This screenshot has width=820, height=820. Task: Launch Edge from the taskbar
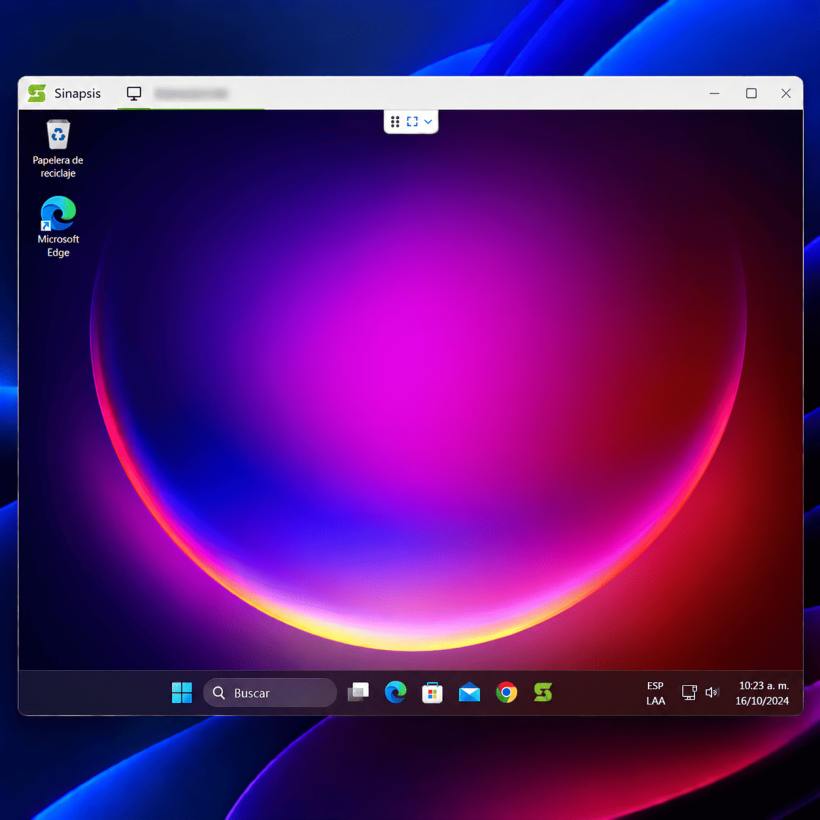[395, 692]
